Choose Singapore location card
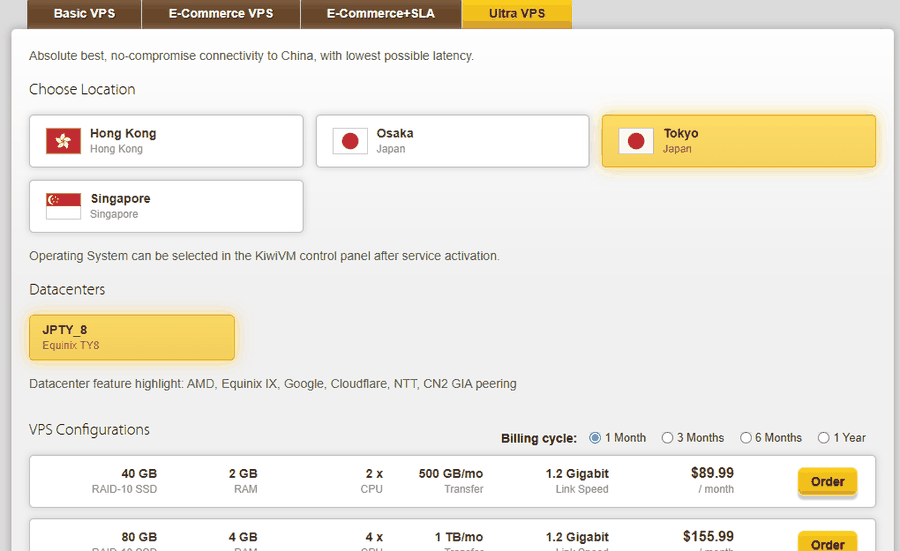The width and height of the screenshot is (900, 551). pos(166,206)
